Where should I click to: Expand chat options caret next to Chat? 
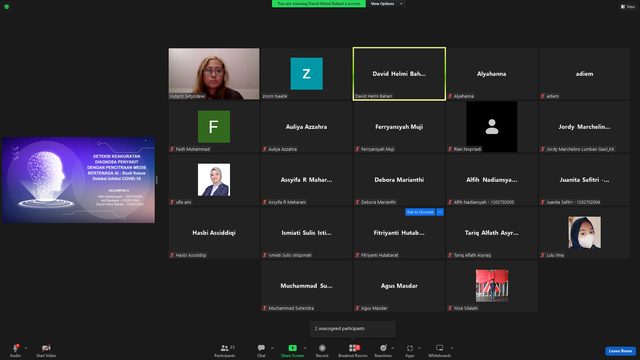point(272,348)
